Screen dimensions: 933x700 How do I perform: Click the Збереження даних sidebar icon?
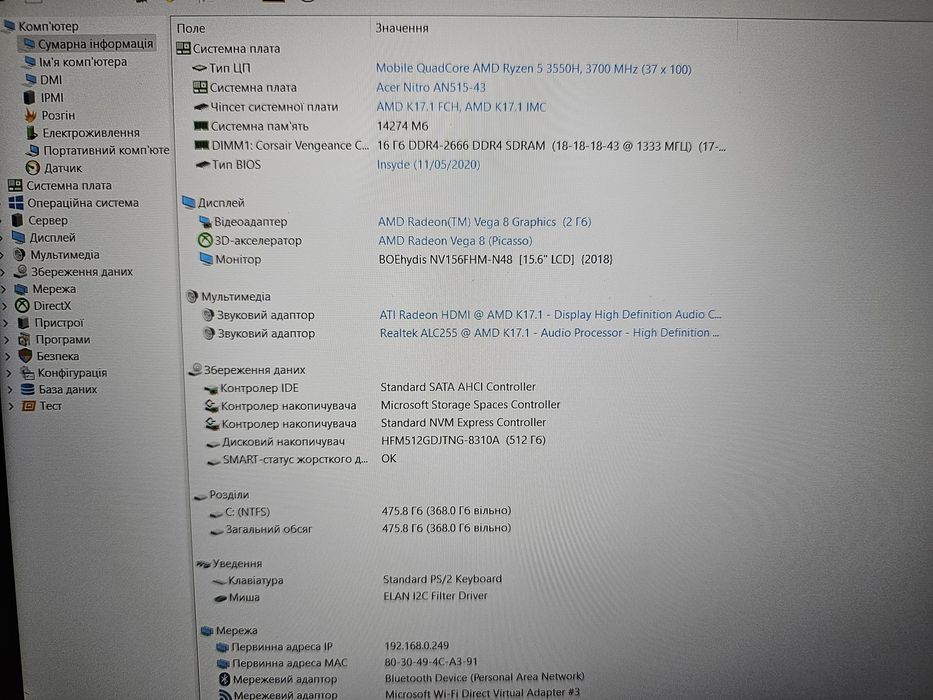coord(21,271)
